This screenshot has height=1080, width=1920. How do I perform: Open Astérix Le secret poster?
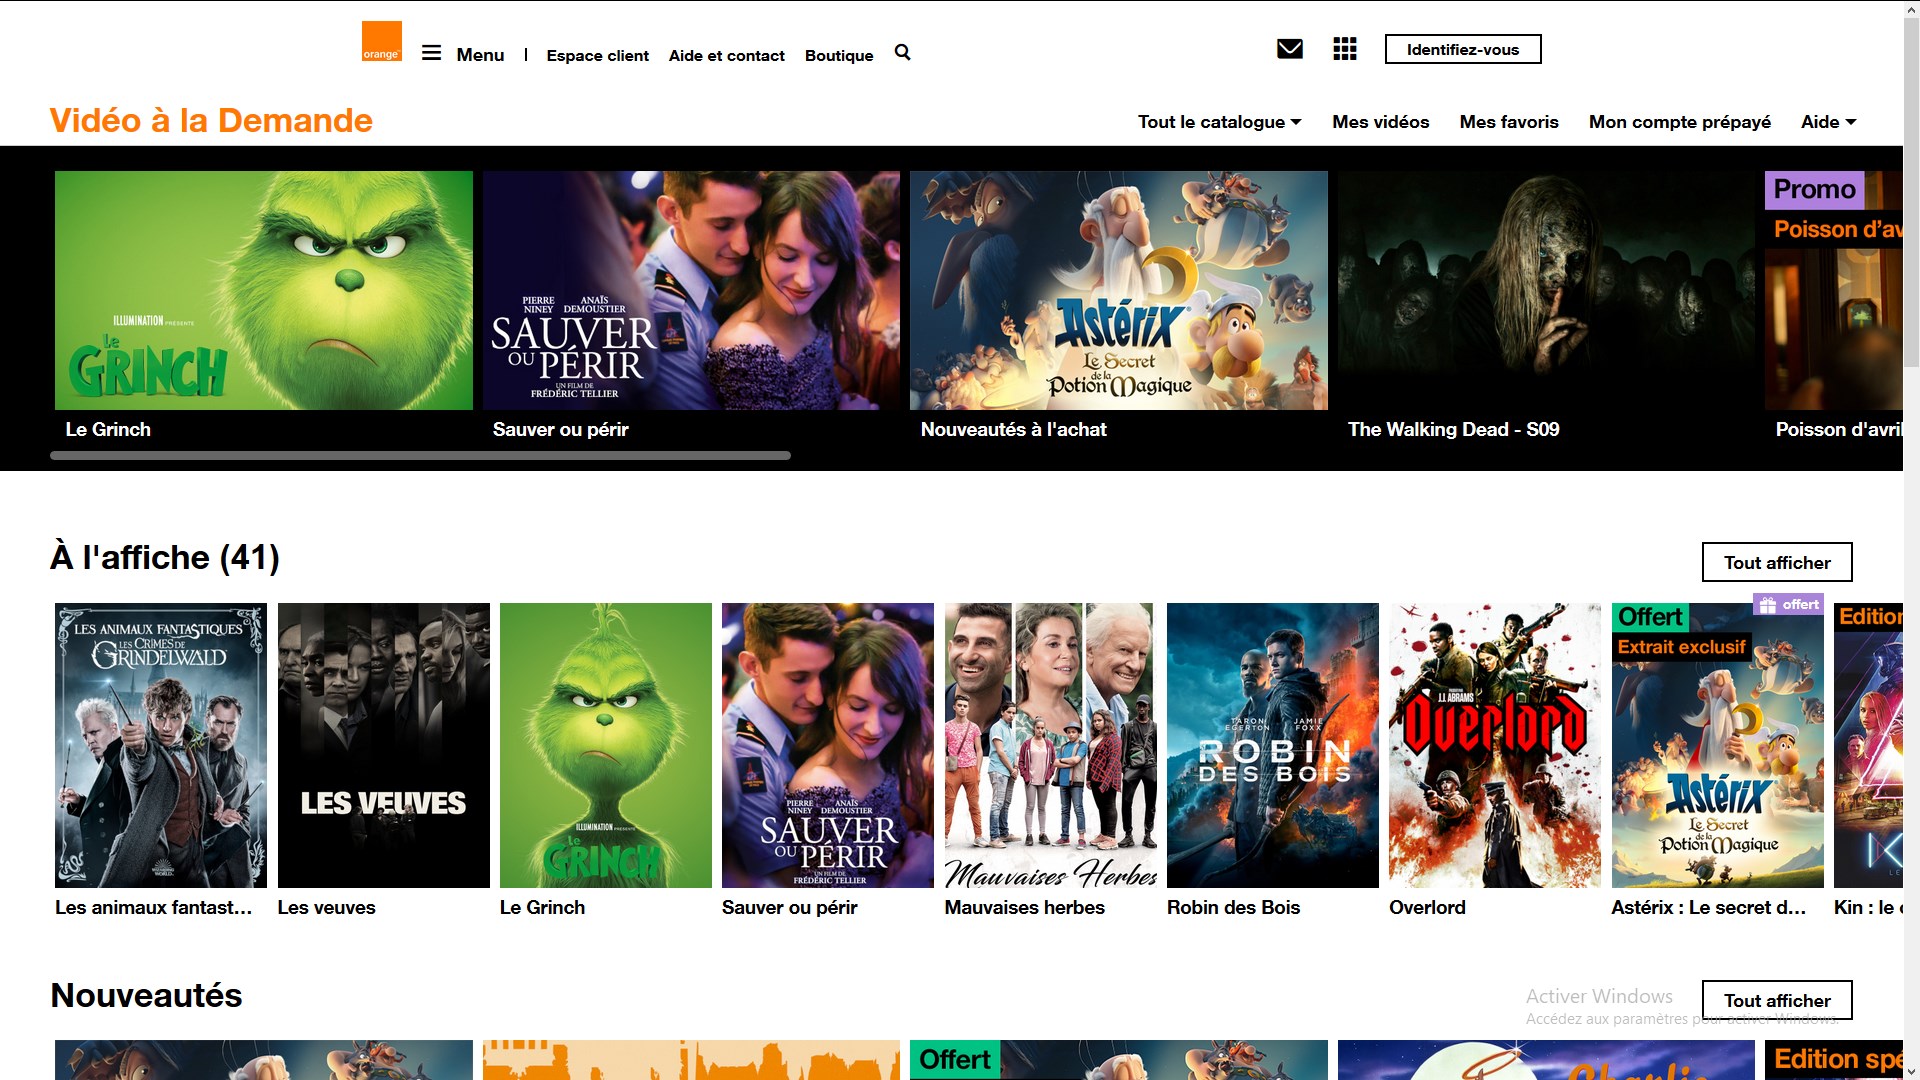point(1717,745)
